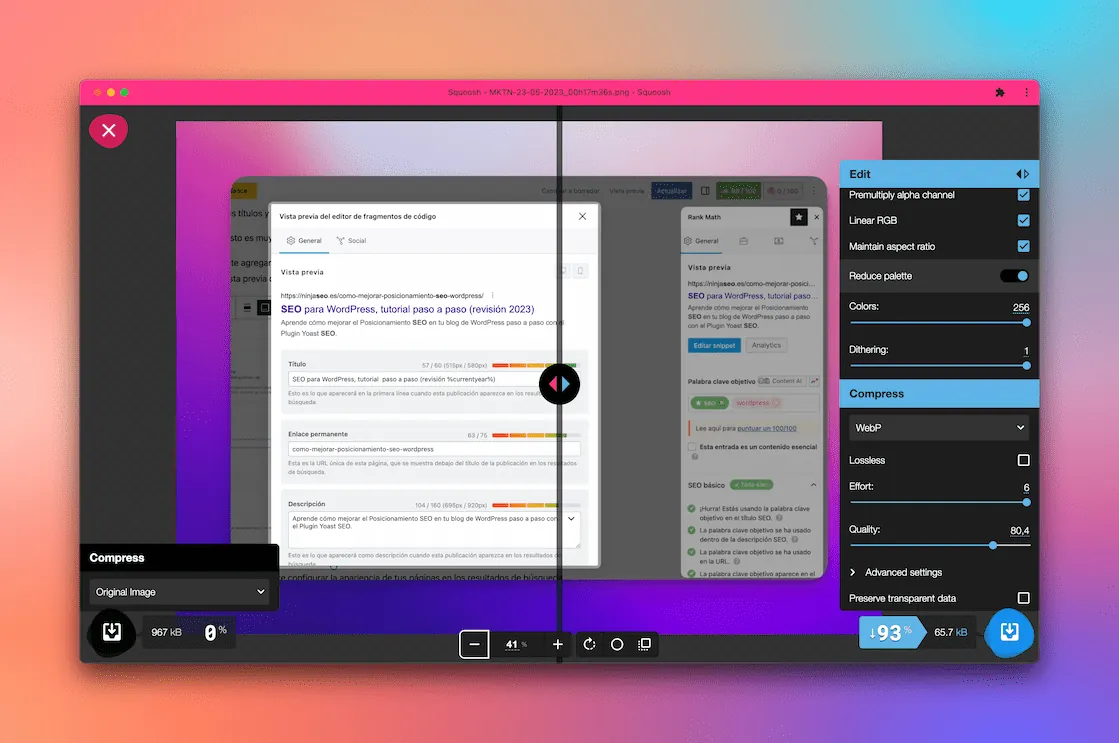The height and width of the screenshot is (743, 1119).
Task: Uncheck Maintain aspect ratio
Action: pyautogui.click(x=1023, y=246)
